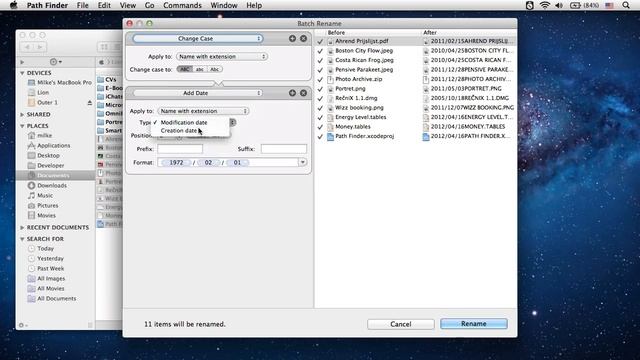Image resolution: width=640 pixels, height=360 pixels.
Task: Open the date Format token dropdown arrow
Action: (x=302, y=162)
